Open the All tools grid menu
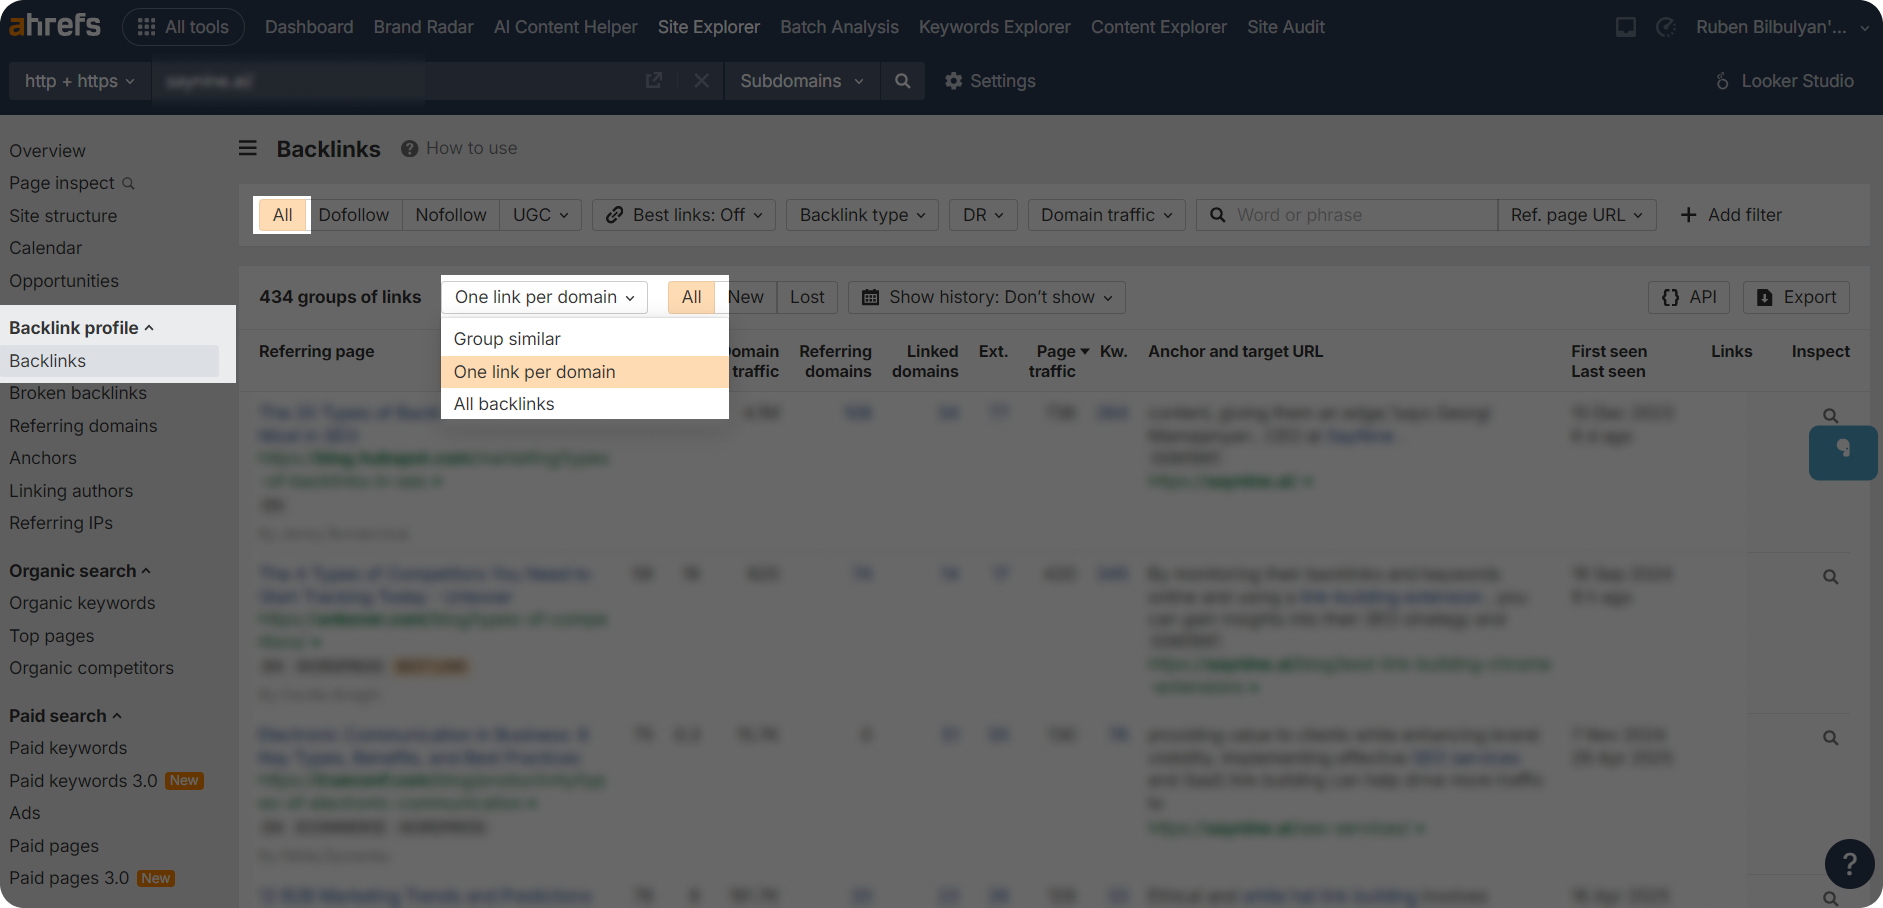The image size is (1883, 908). [x=183, y=27]
